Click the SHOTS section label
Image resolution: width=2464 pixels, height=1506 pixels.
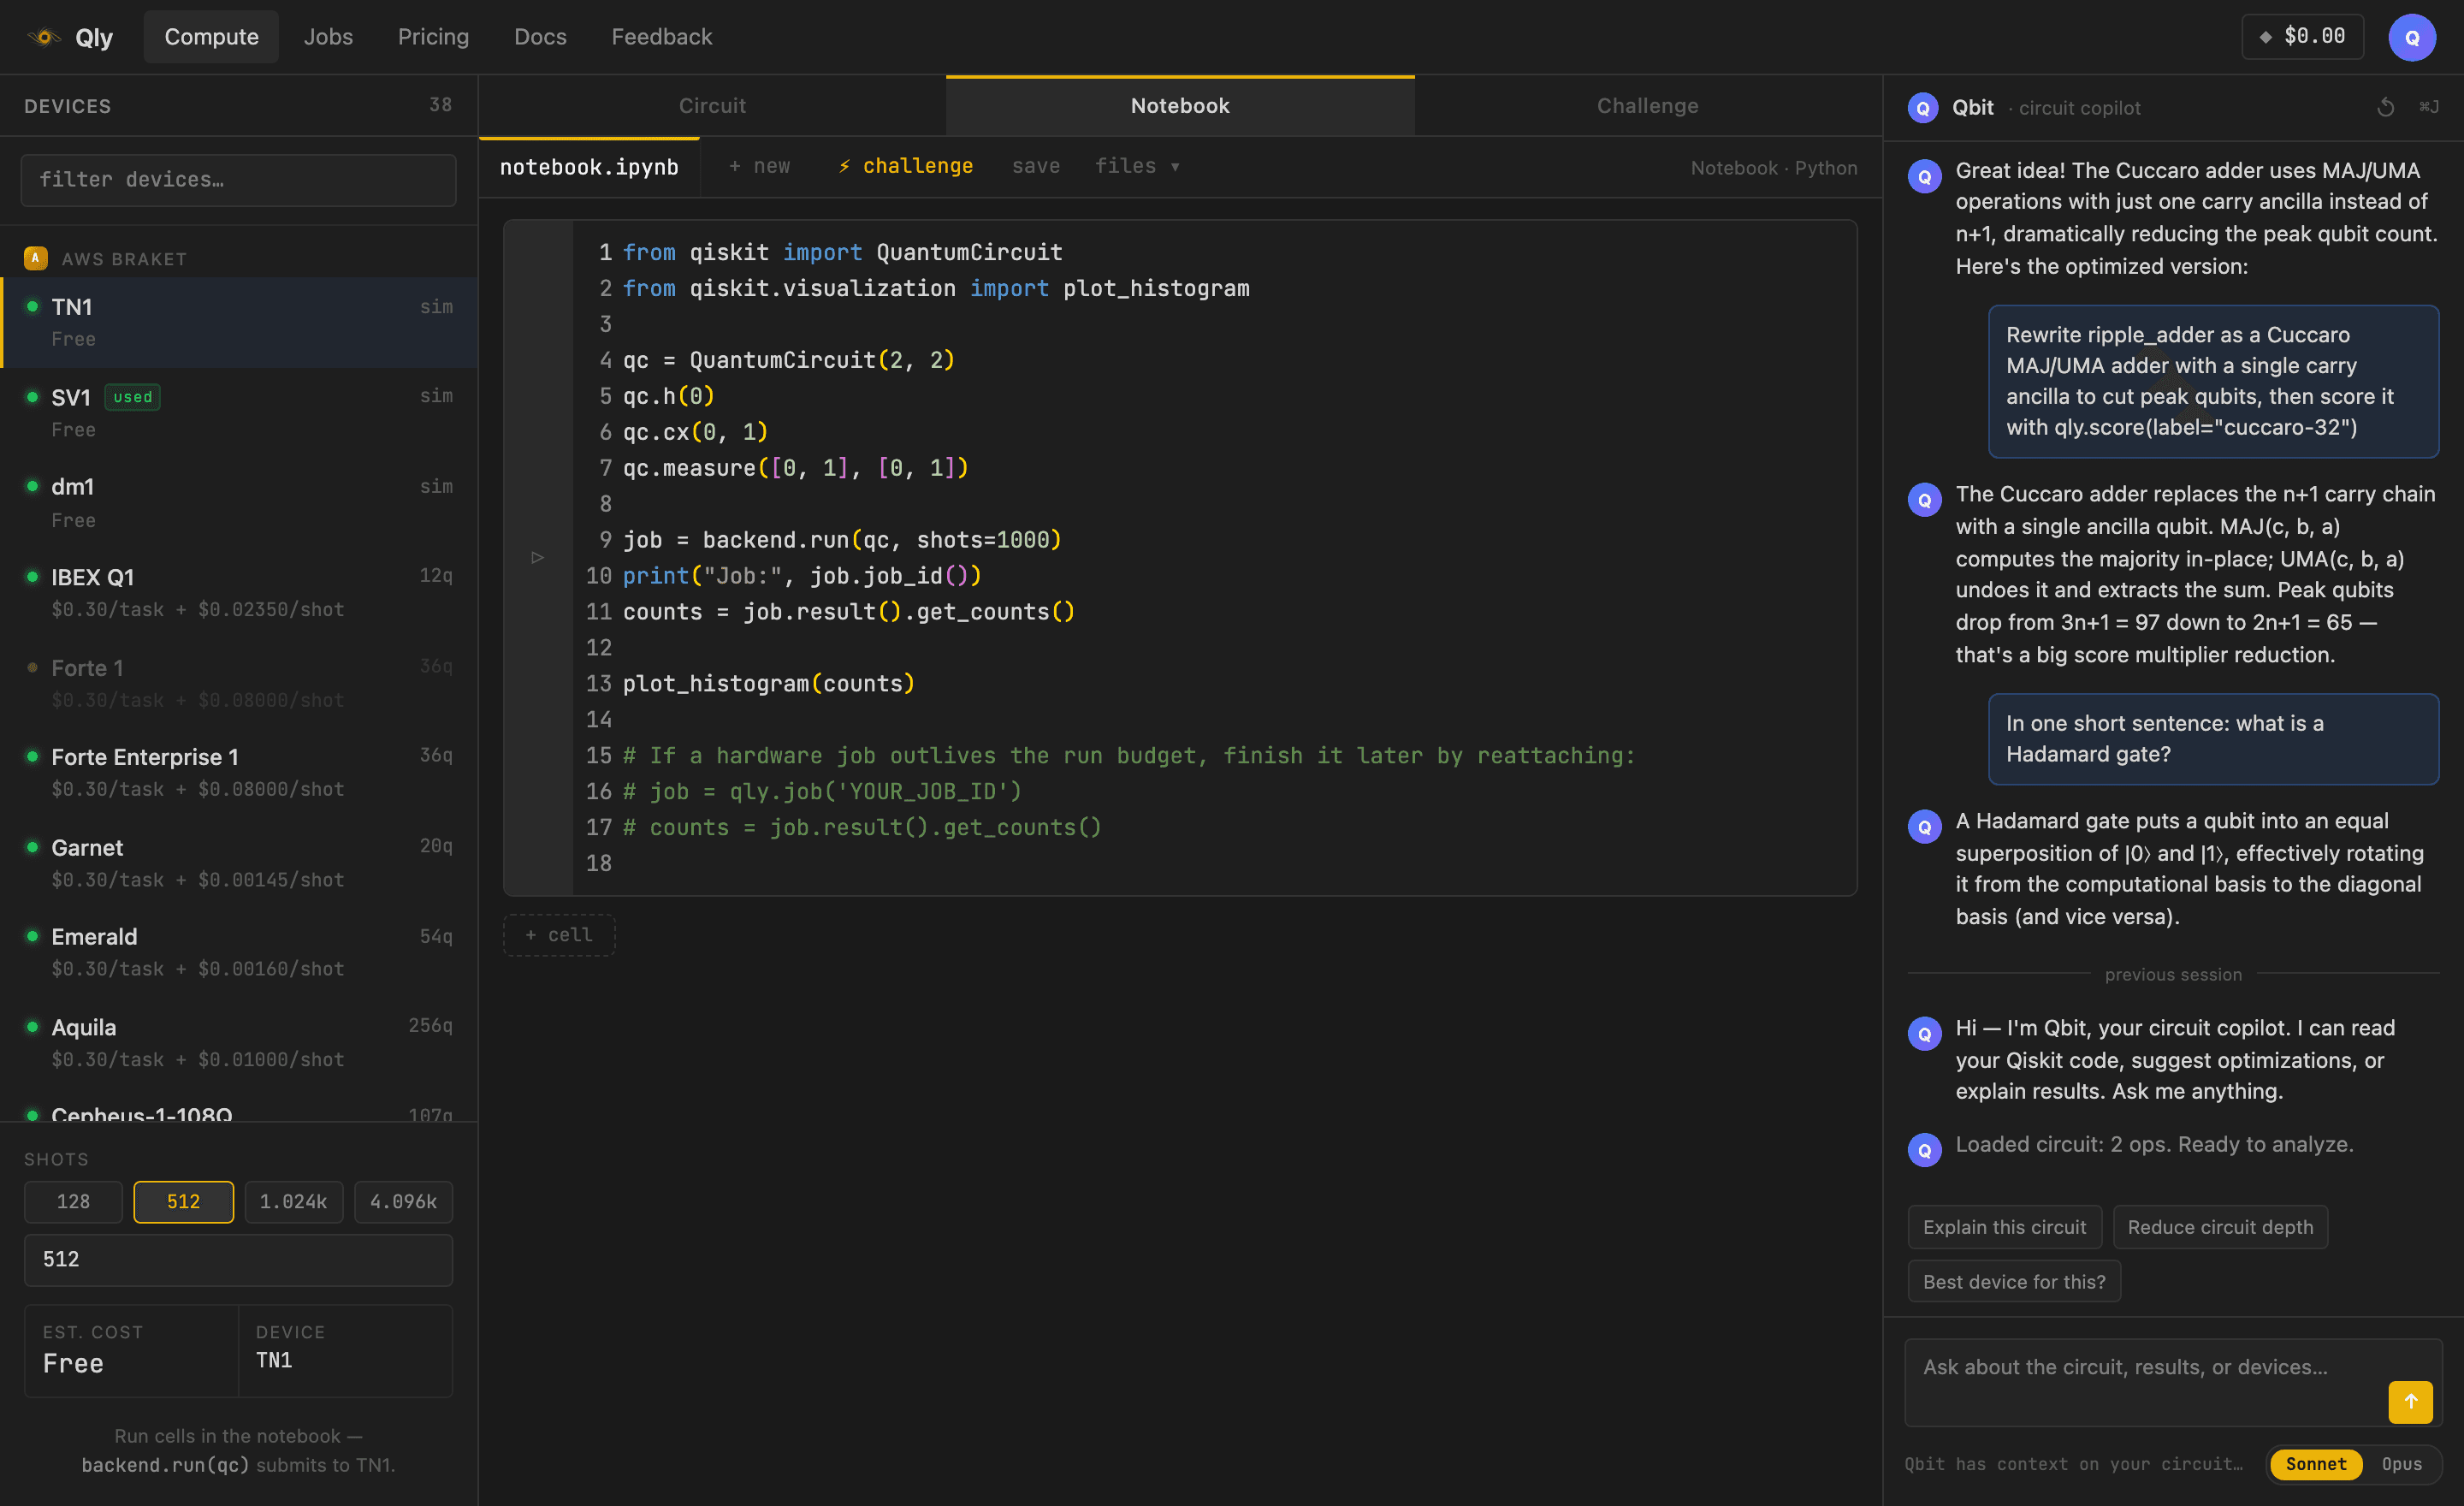coord(56,1159)
